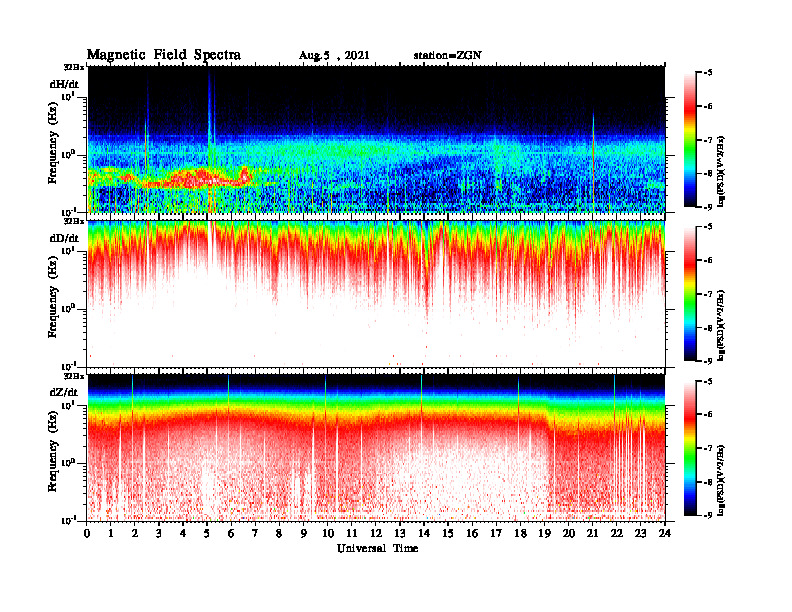Click the dZ/dt panel label
792x612 pixels.
click(x=64, y=392)
